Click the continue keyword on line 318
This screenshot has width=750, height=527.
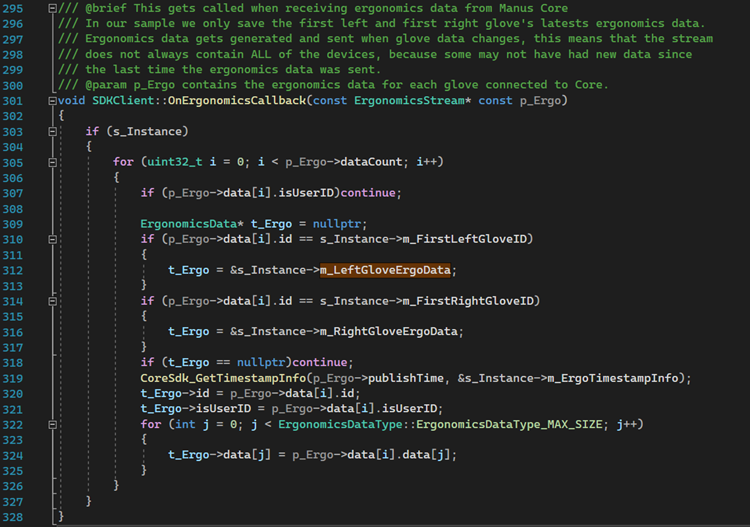coord(320,362)
